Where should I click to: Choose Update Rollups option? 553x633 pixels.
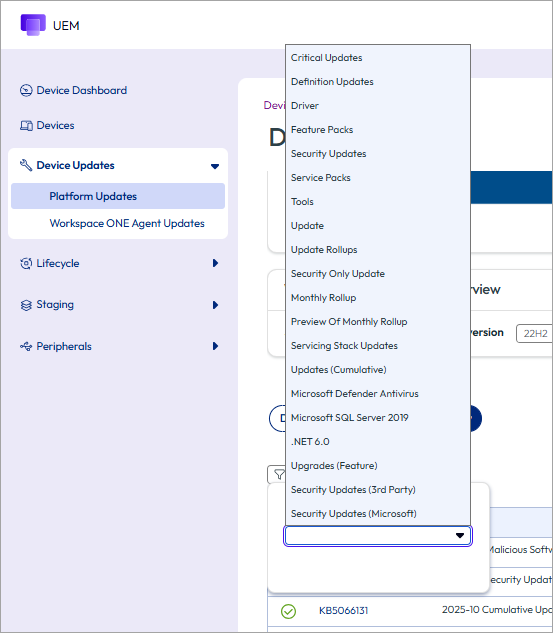378,250
